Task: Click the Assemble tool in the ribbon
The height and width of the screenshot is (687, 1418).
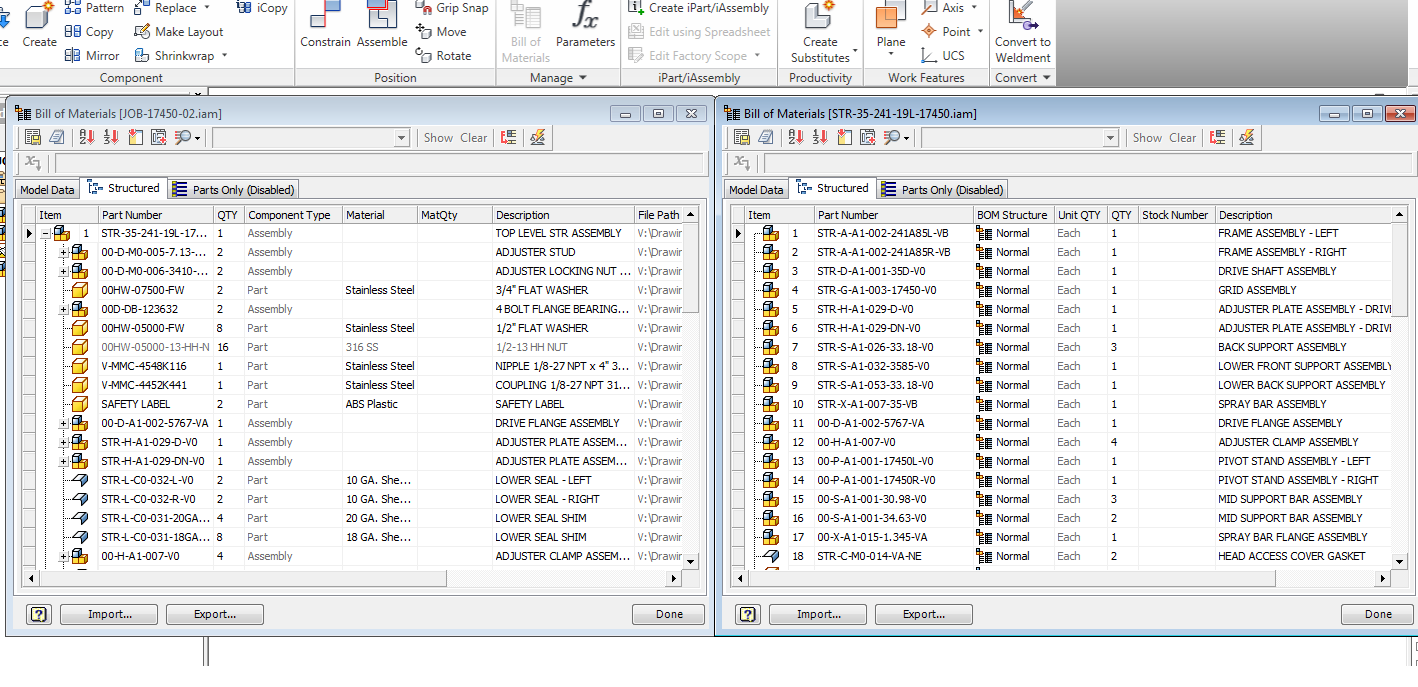Action: point(382,24)
